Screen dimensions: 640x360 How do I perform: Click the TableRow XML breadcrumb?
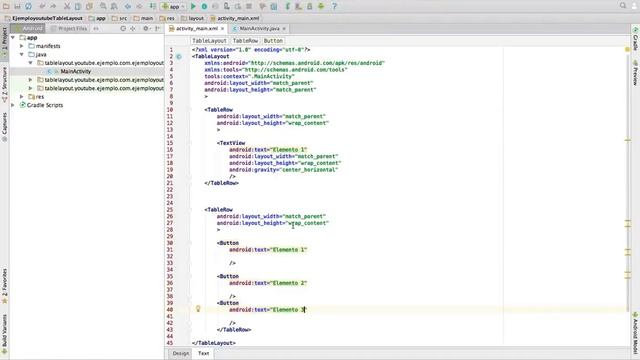coord(245,41)
